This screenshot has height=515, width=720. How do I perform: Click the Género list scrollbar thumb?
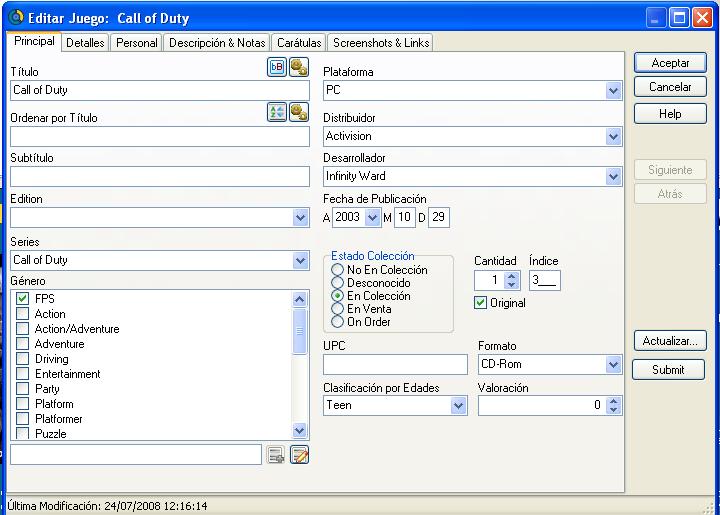(x=299, y=331)
